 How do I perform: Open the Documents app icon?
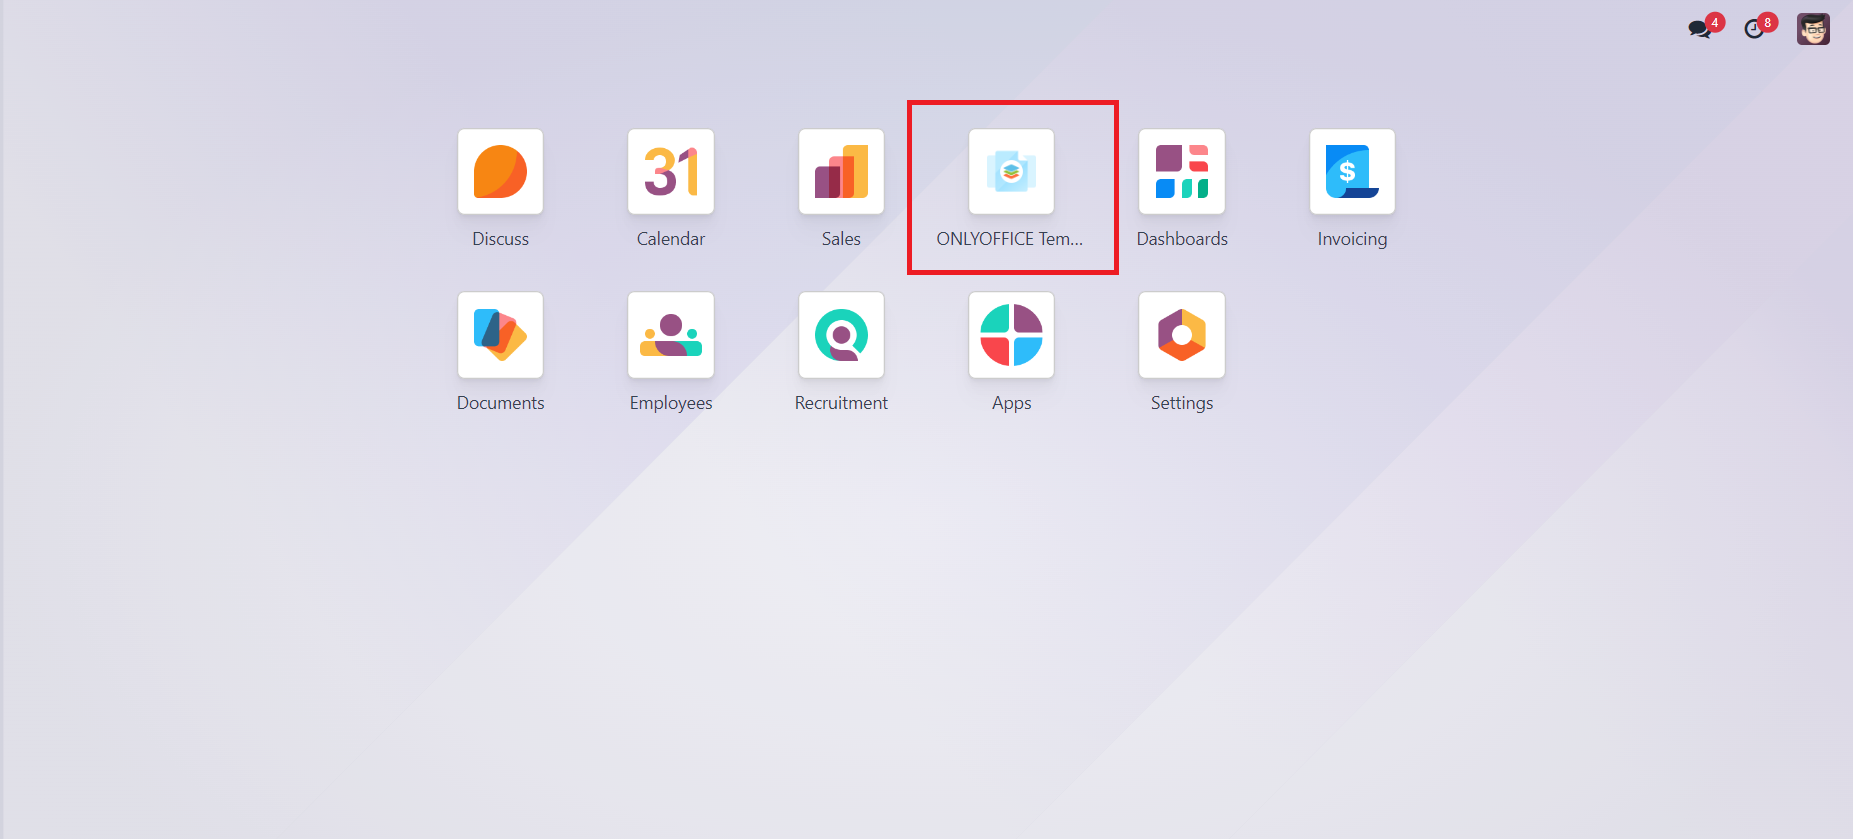pyautogui.click(x=500, y=335)
